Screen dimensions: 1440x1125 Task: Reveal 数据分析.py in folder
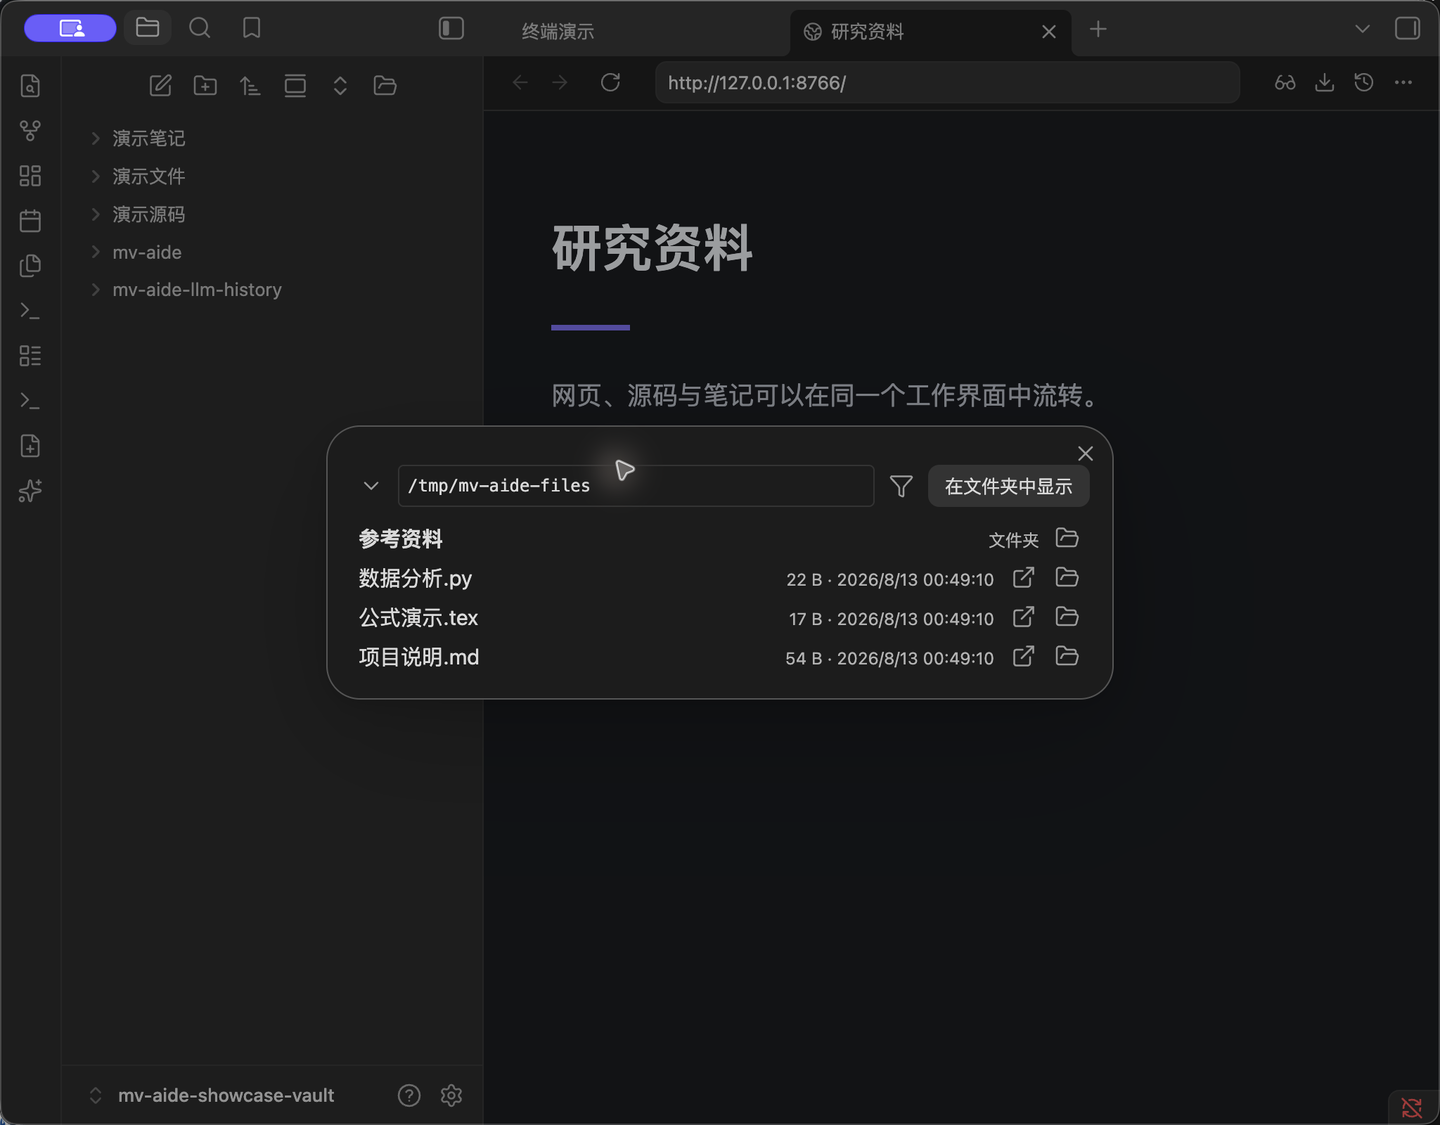coord(1067,577)
